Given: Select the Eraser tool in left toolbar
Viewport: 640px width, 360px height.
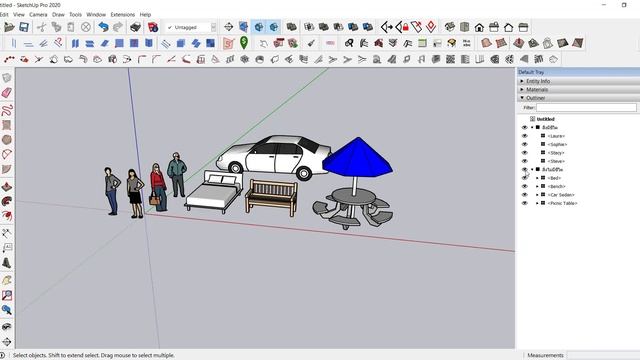Looking at the screenshot, I should (x=7, y=93).
